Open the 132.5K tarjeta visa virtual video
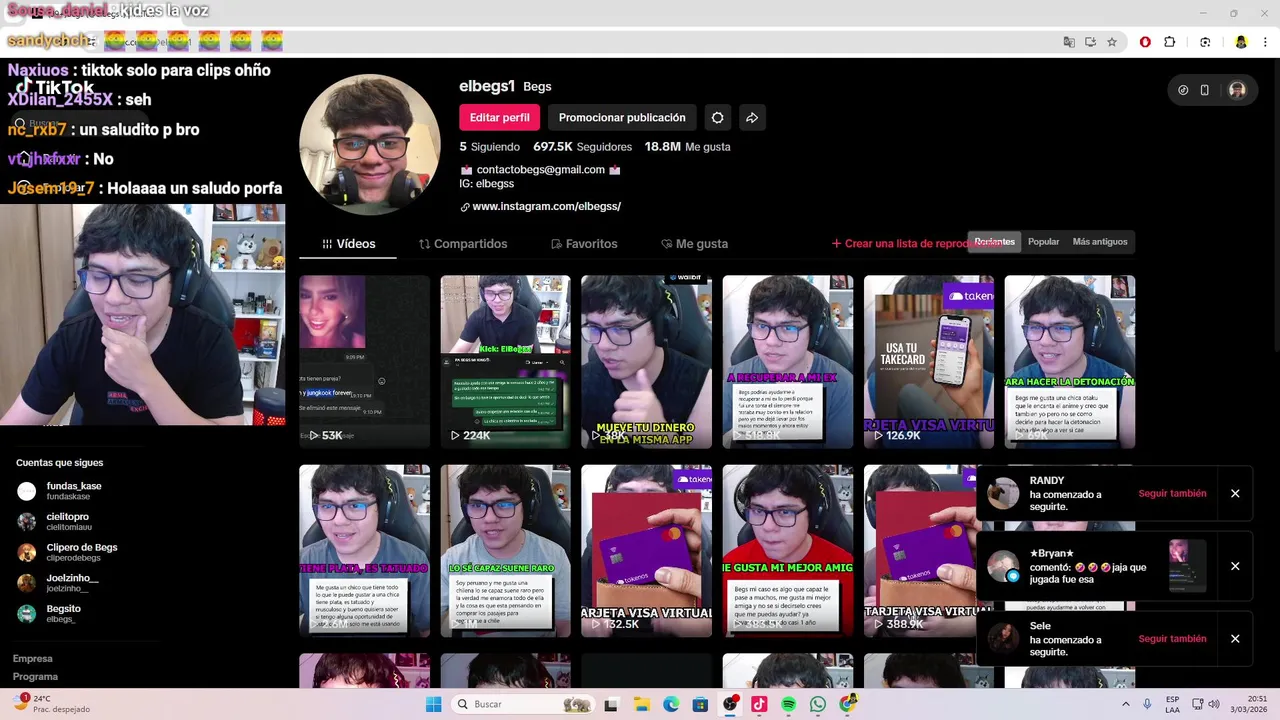The width and height of the screenshot is (1280, 720). pyautogui.click(x=646, y=551)
